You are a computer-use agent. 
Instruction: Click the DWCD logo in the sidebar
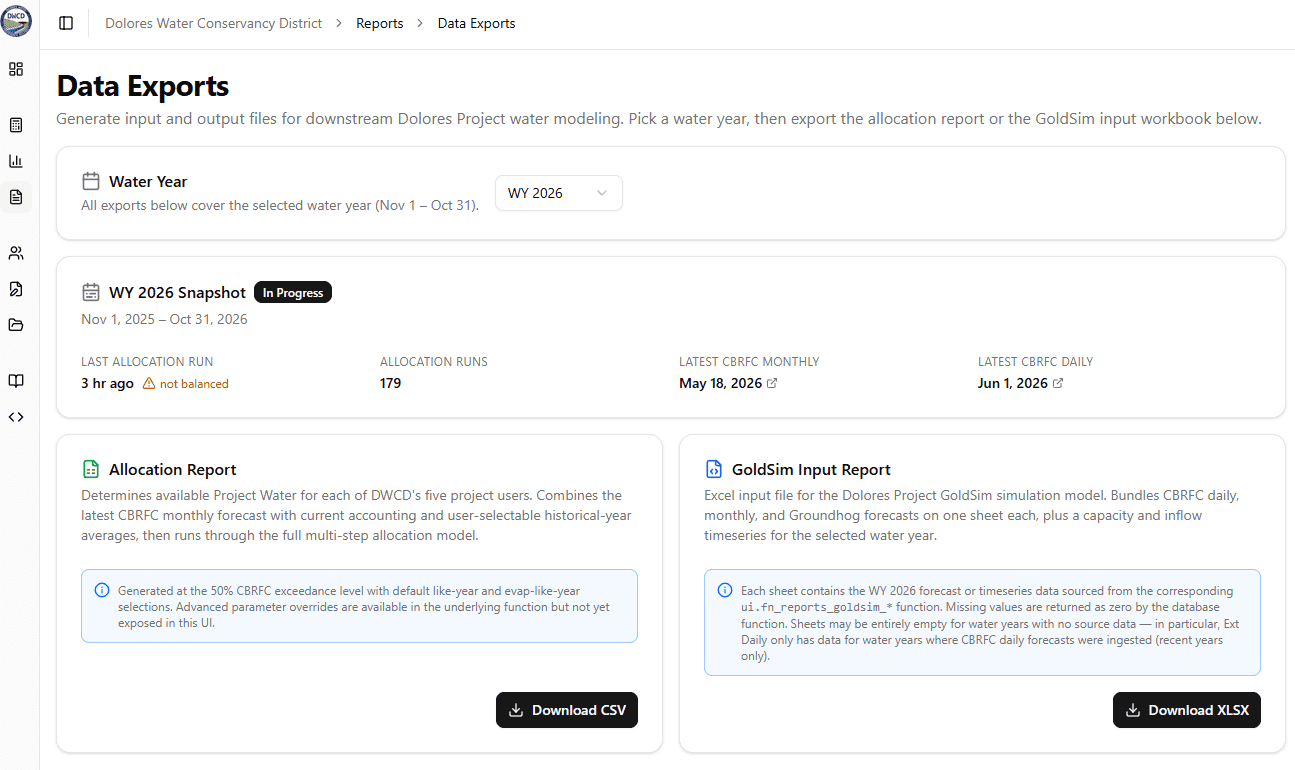point(16,21)
